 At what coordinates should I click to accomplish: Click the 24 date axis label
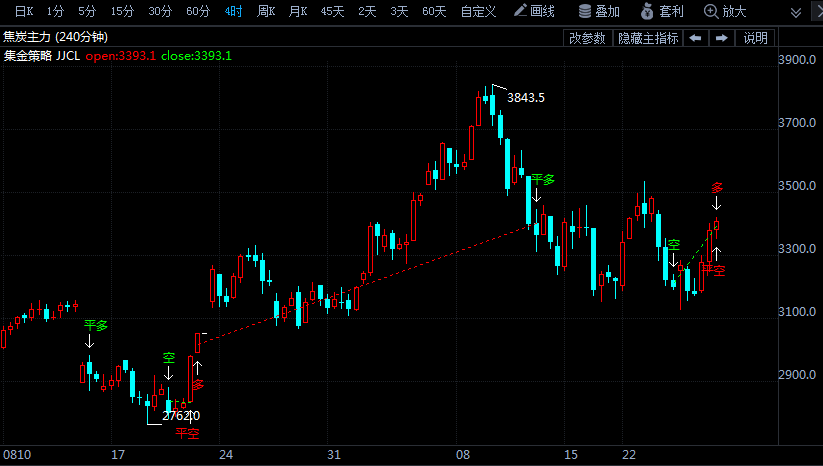point(226,455)
